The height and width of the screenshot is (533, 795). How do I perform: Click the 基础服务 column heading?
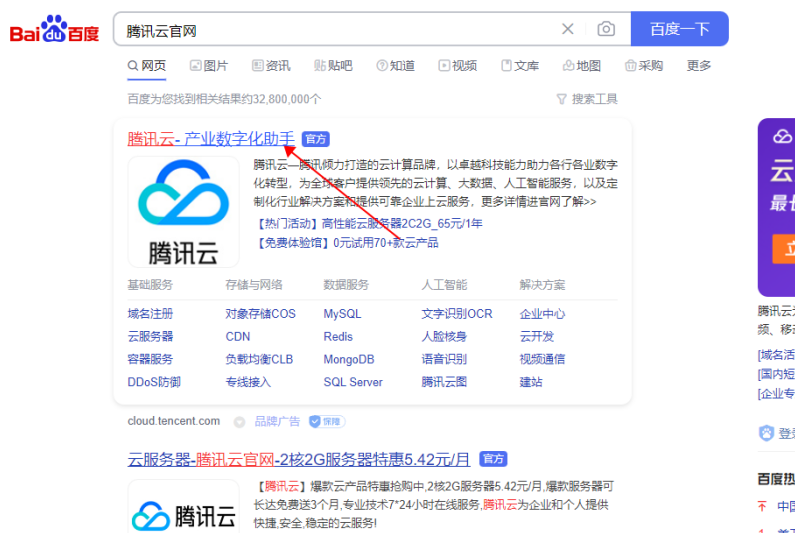[150, 285]
